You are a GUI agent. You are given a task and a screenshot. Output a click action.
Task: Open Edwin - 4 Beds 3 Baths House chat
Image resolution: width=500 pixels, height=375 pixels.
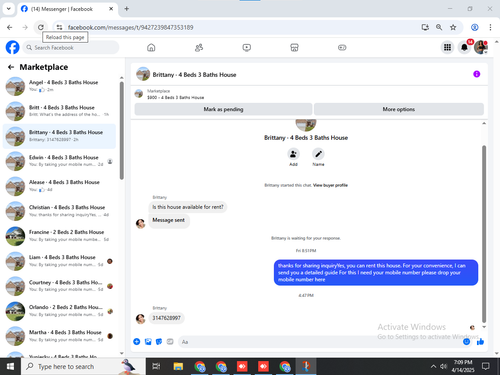[x=59, y=161]
